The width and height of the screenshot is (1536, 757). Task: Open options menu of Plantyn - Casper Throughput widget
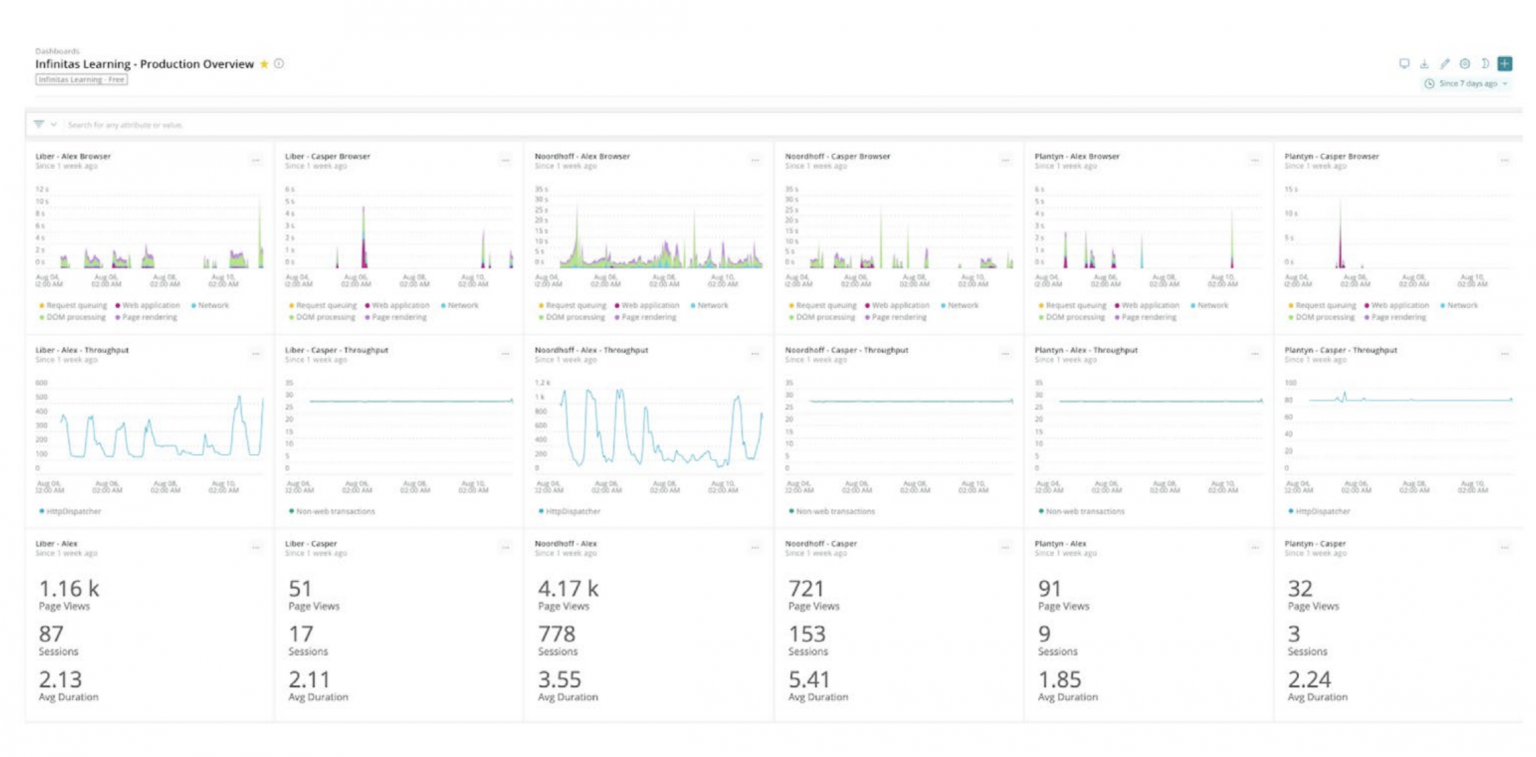click(x=1505, y=354)
